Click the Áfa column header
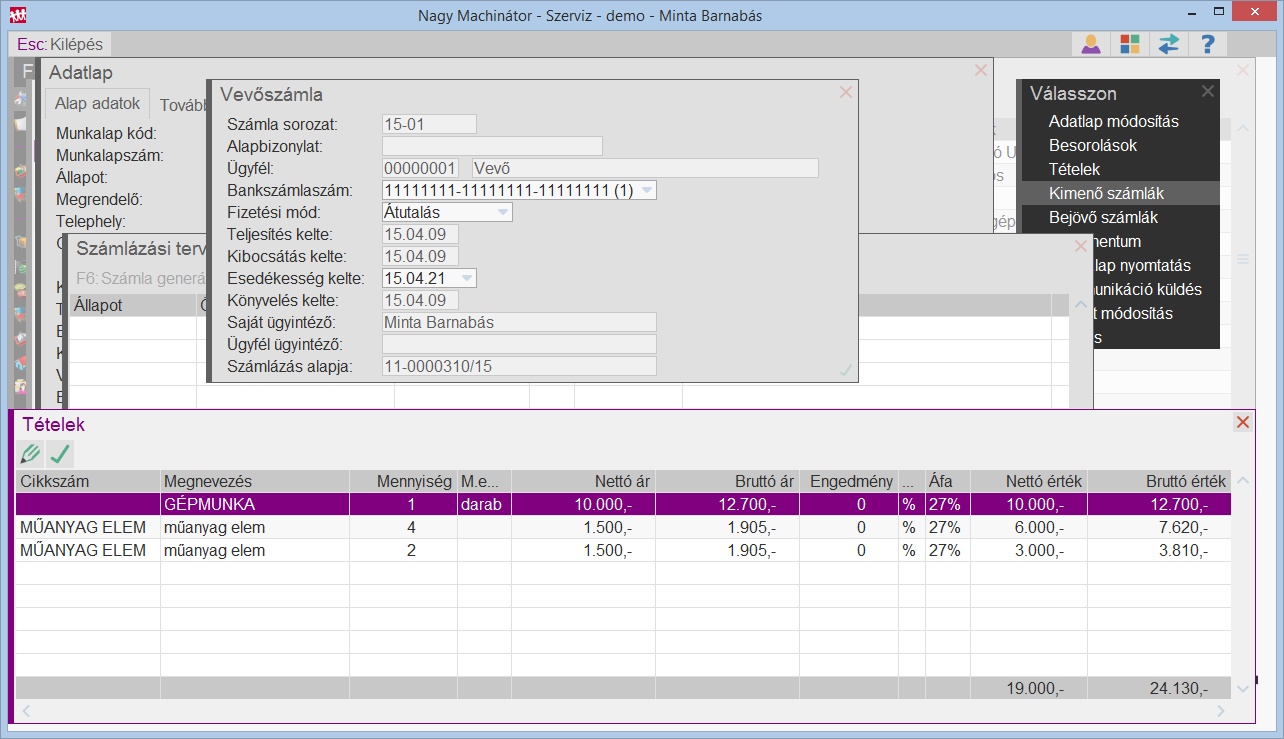The image size is (1284, 739). [x=948, y=481]
